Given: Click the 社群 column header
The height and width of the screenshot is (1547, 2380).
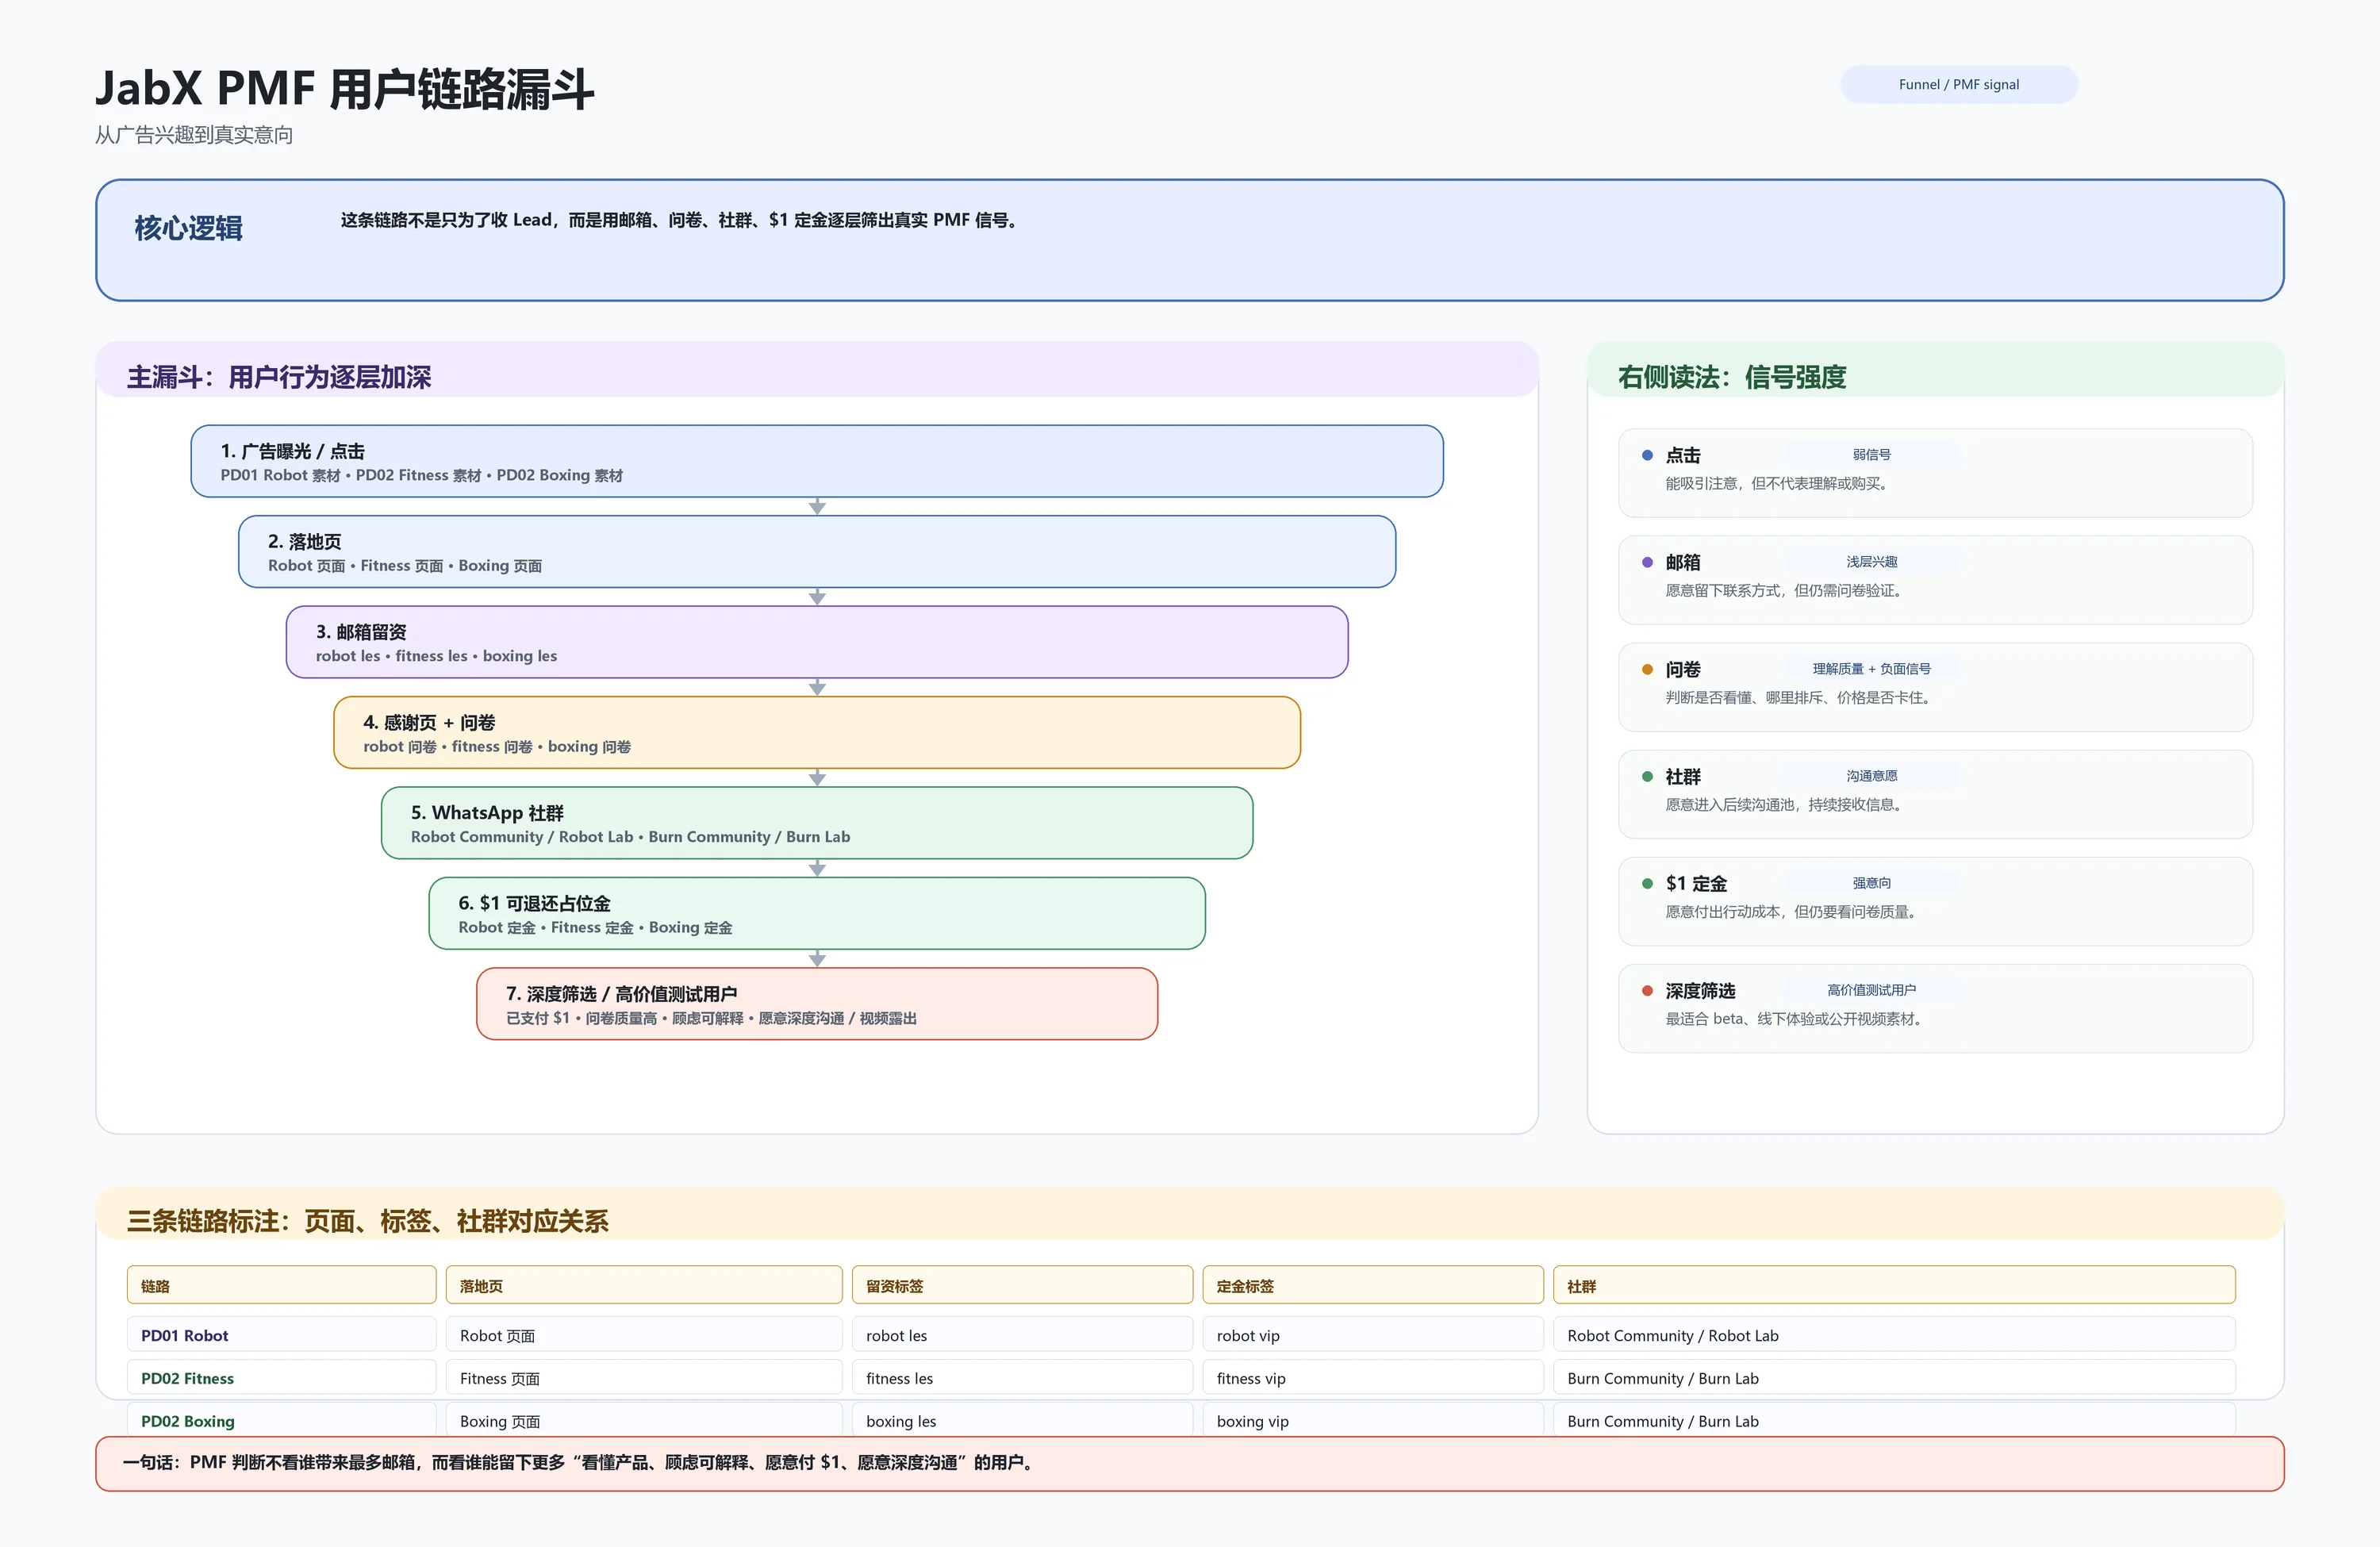Looking at the screenshot, I should click(x=1894, y=1285).
